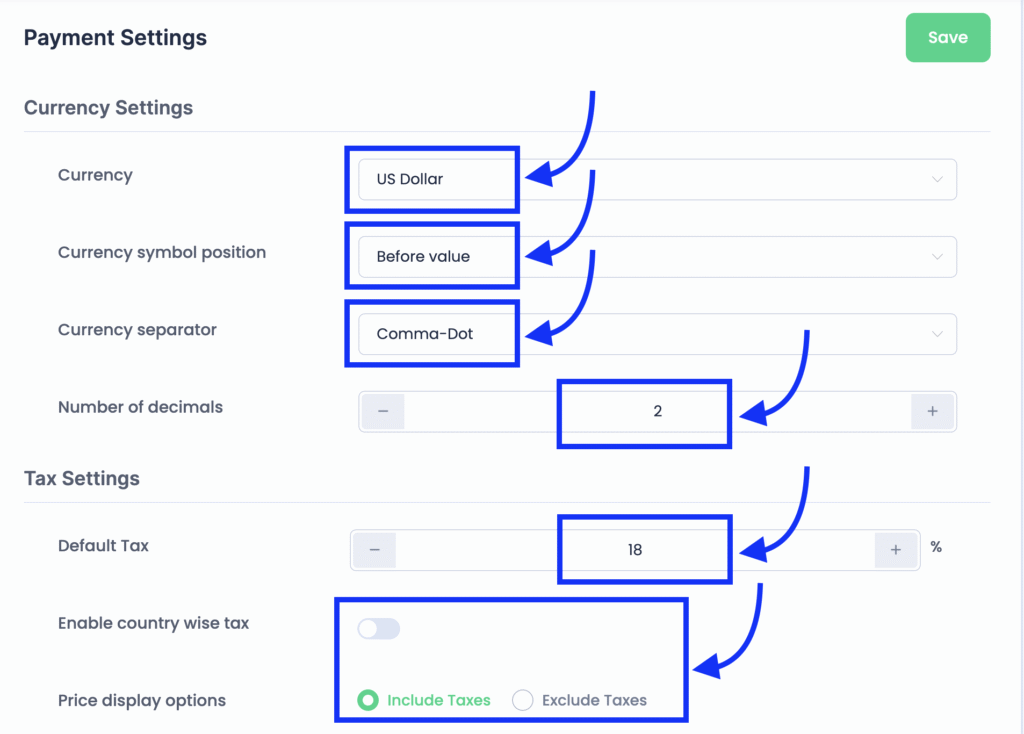Click the green Save button
This screenshot has width=1024, height=734.
point(947,38)
